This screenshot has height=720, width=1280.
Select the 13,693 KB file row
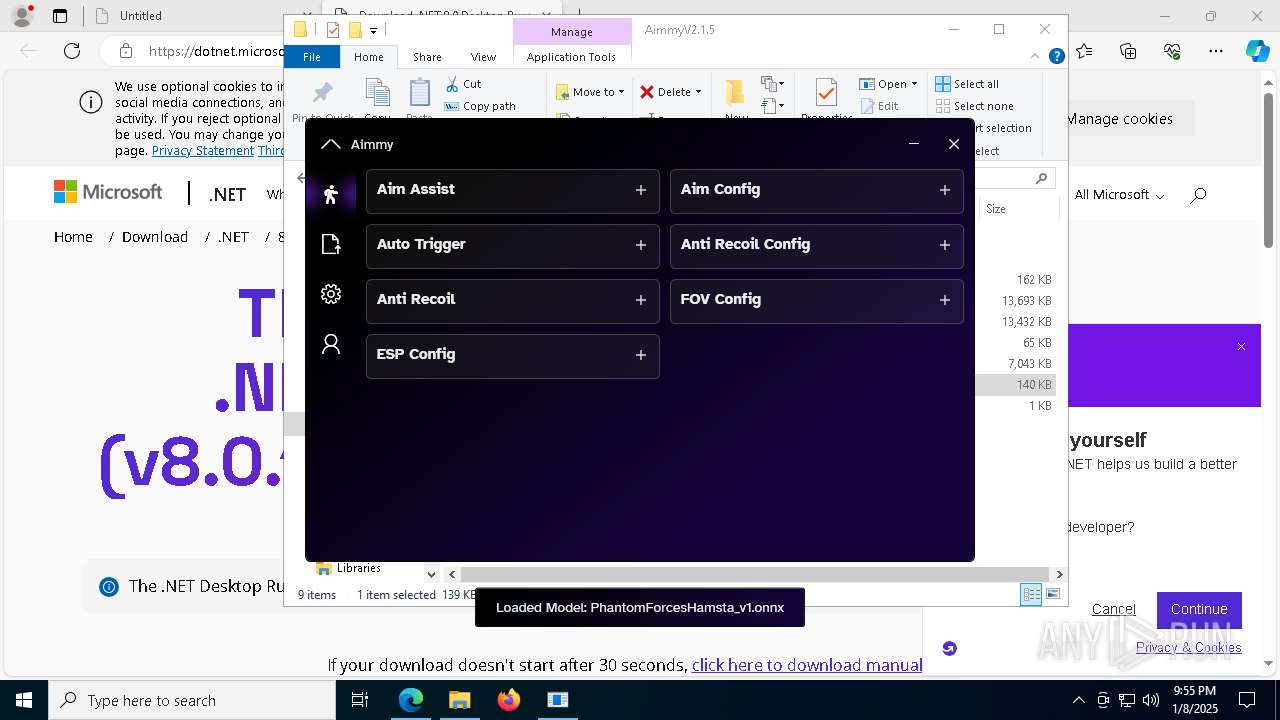click(x=1017, y=301)
